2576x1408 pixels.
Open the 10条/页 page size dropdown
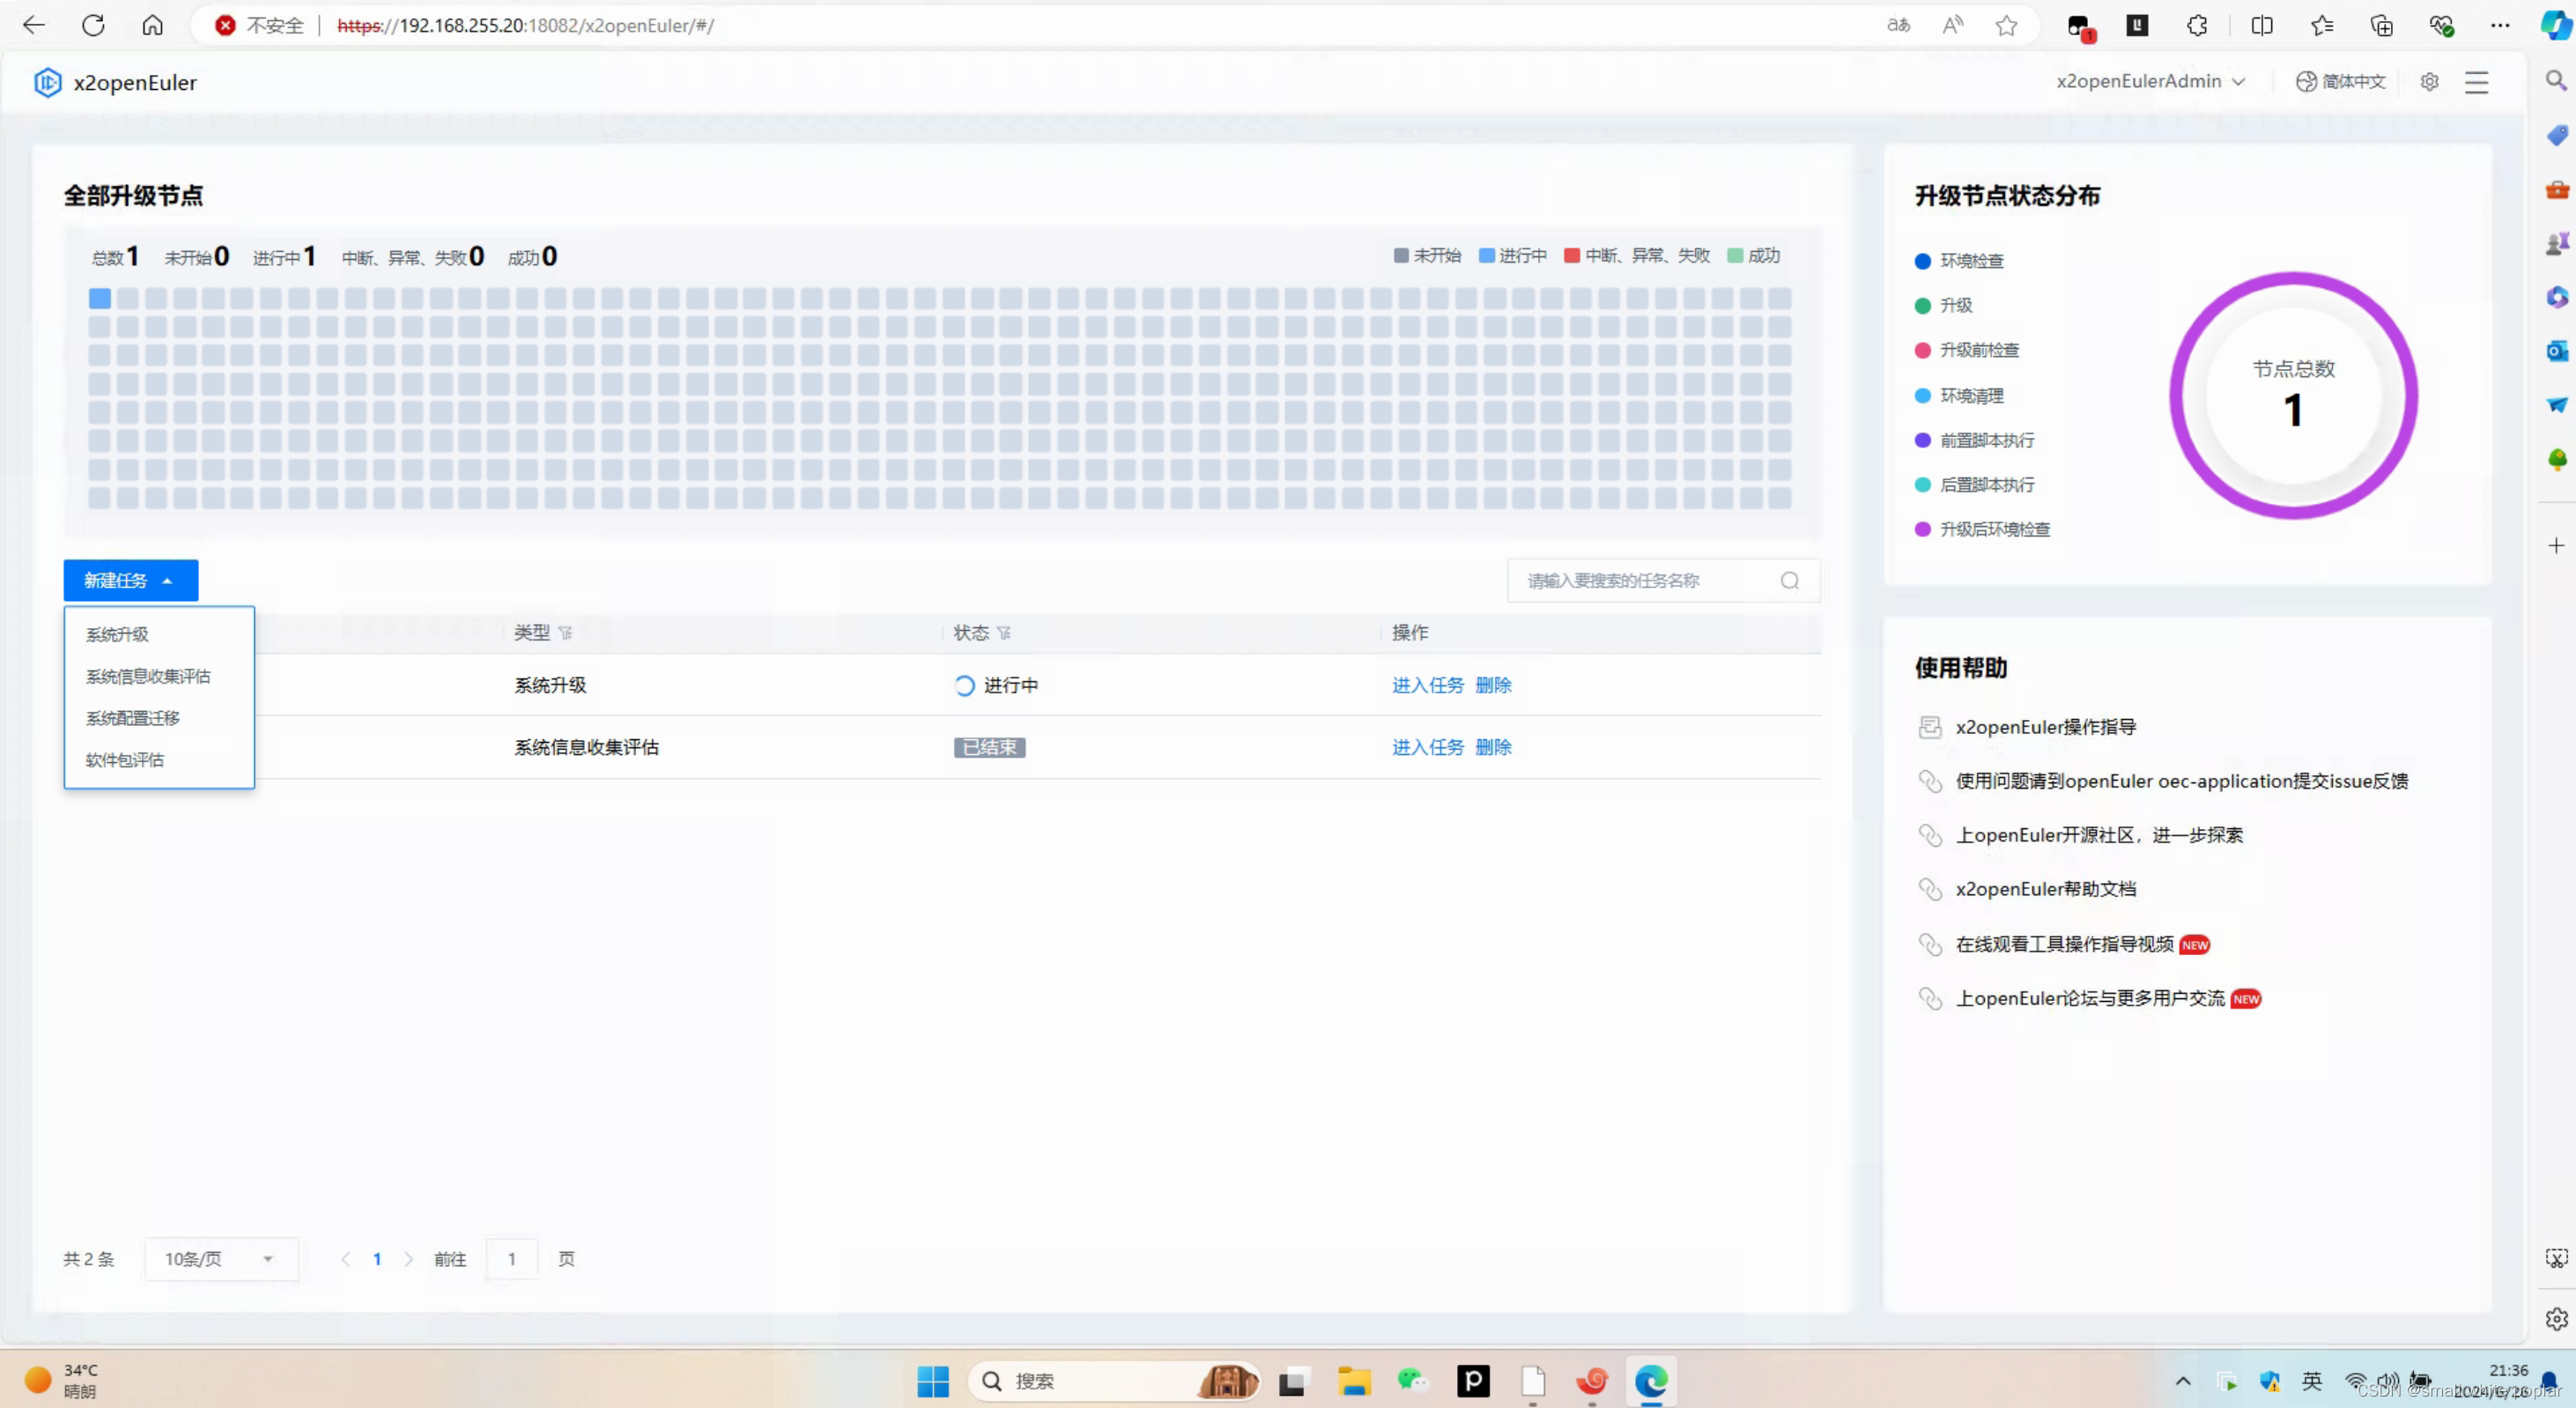tap(221, 1259)
